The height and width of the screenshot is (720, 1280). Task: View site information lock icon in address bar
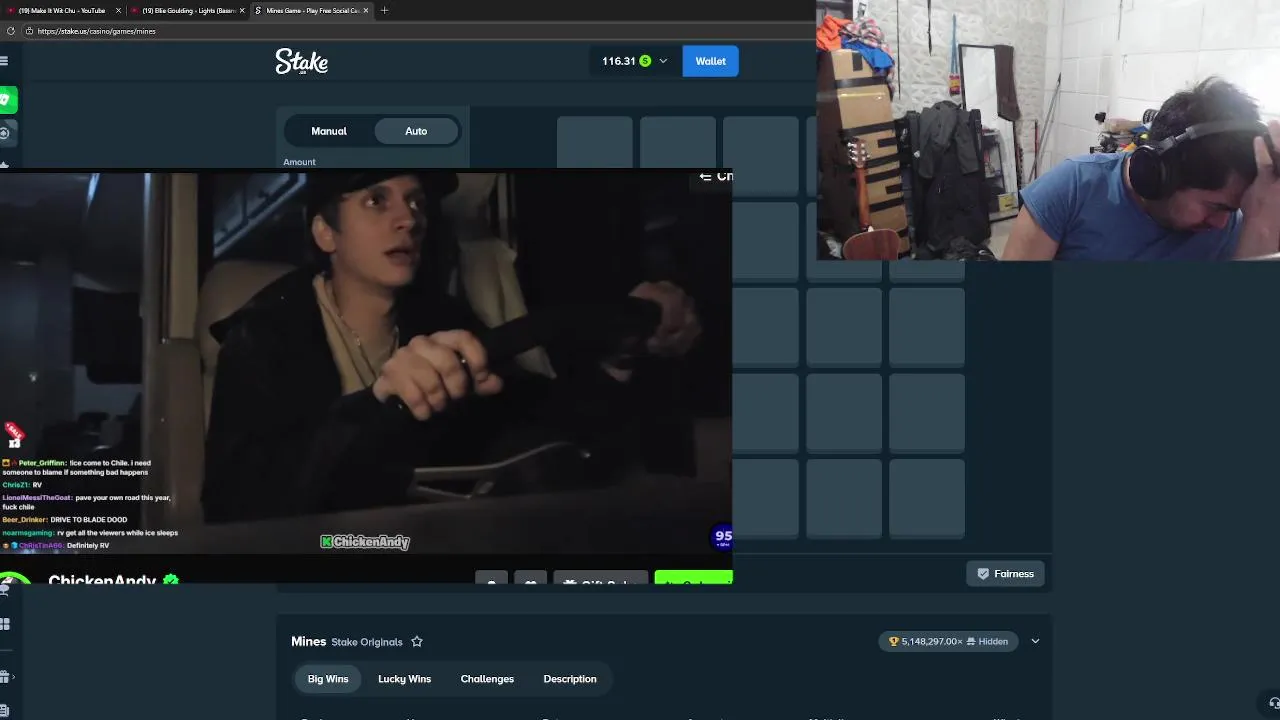tap(29, 31)
